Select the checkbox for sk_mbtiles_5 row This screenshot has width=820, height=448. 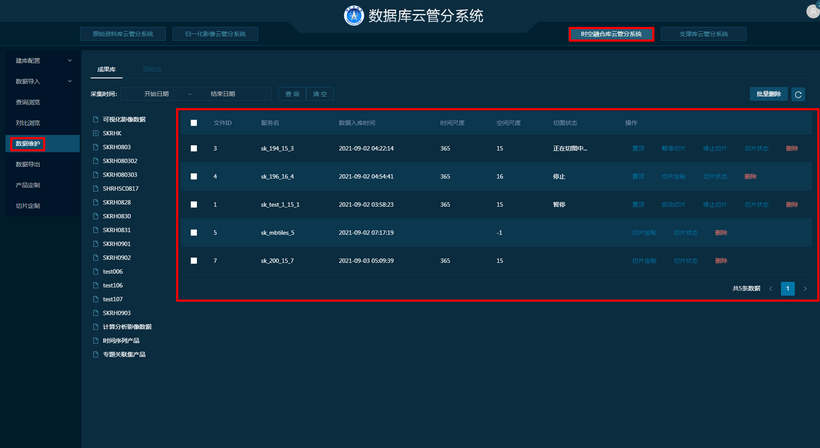click(x=194, y=232)
